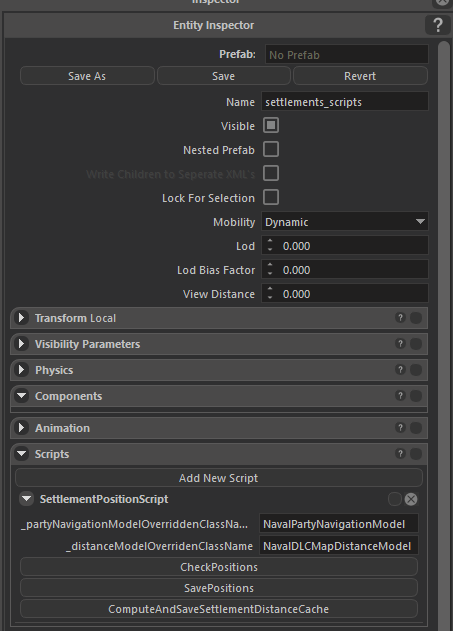The image size is (453, 631).
Task: Click the Save As button
Action: (87, 76)
